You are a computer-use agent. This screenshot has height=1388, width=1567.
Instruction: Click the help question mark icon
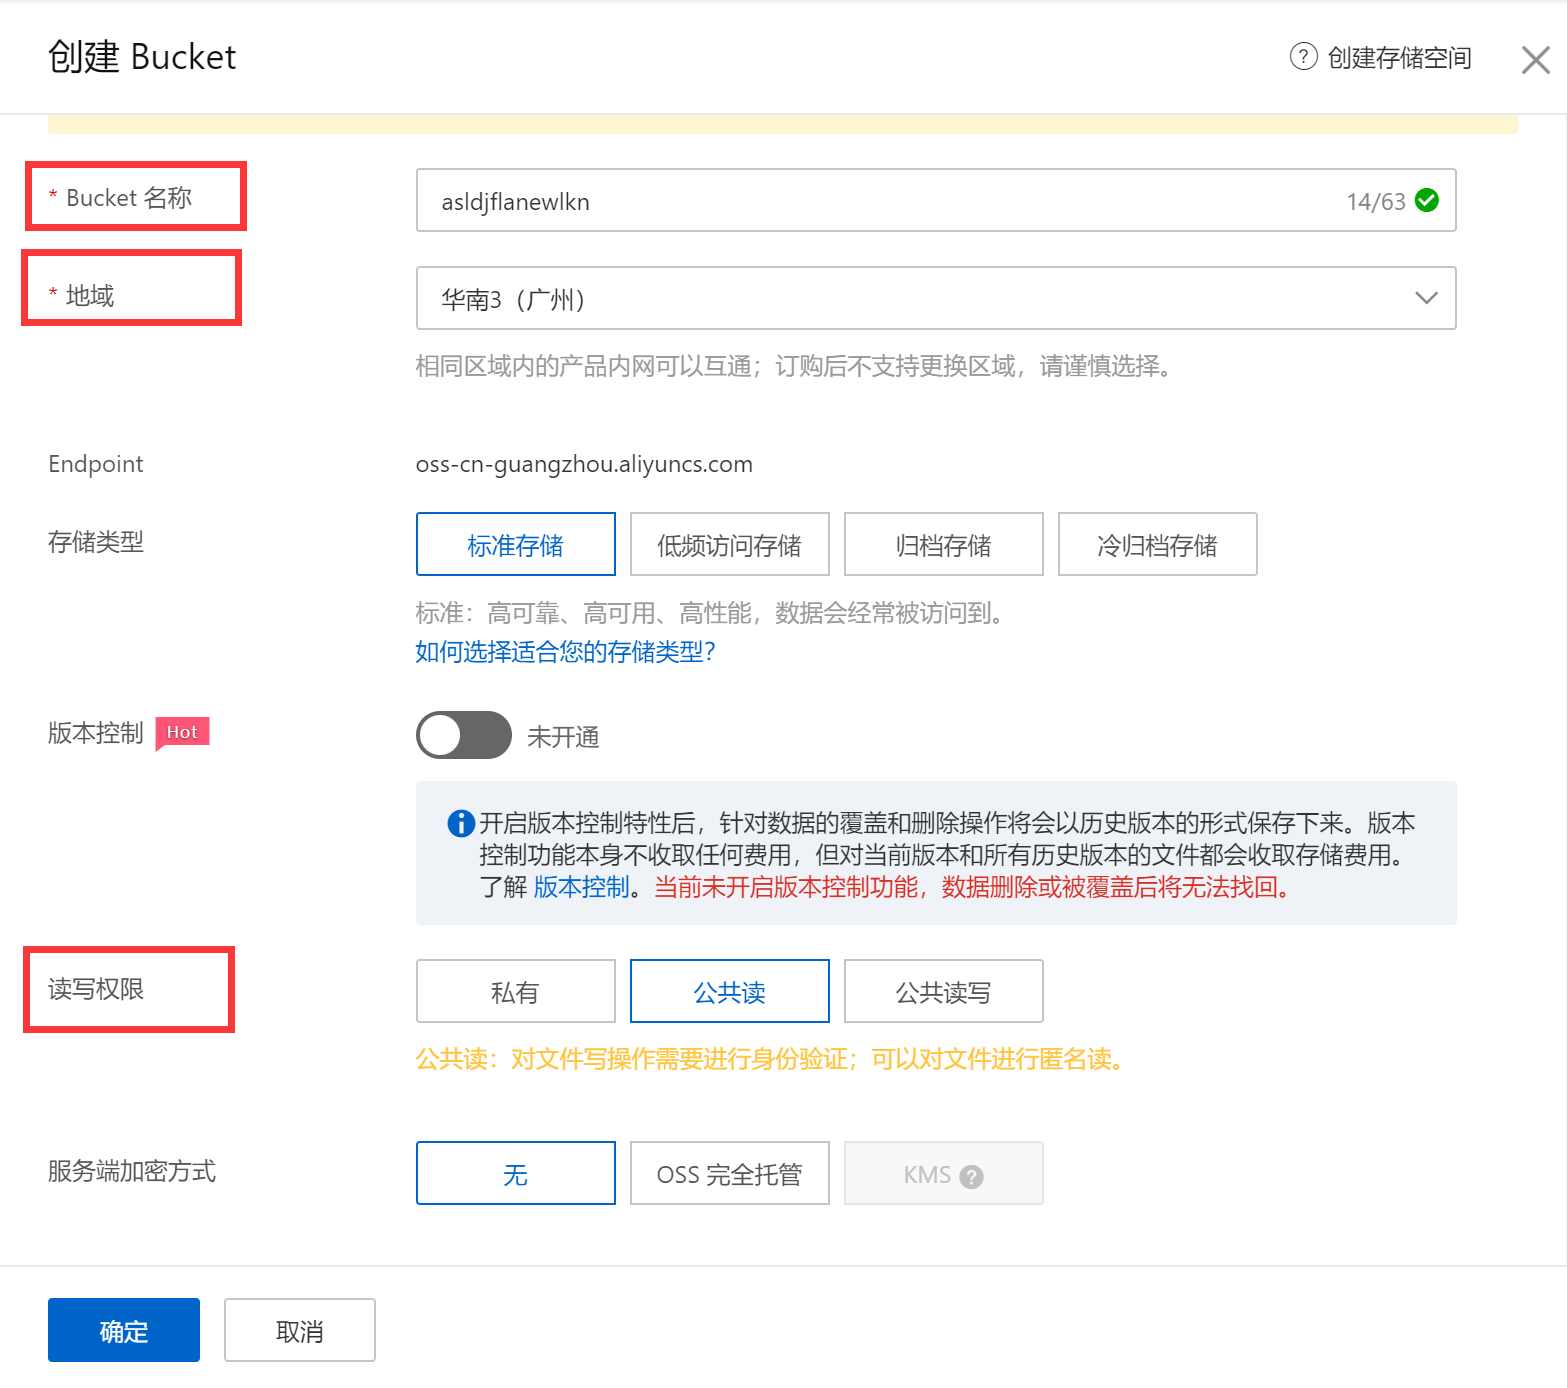1303,57
